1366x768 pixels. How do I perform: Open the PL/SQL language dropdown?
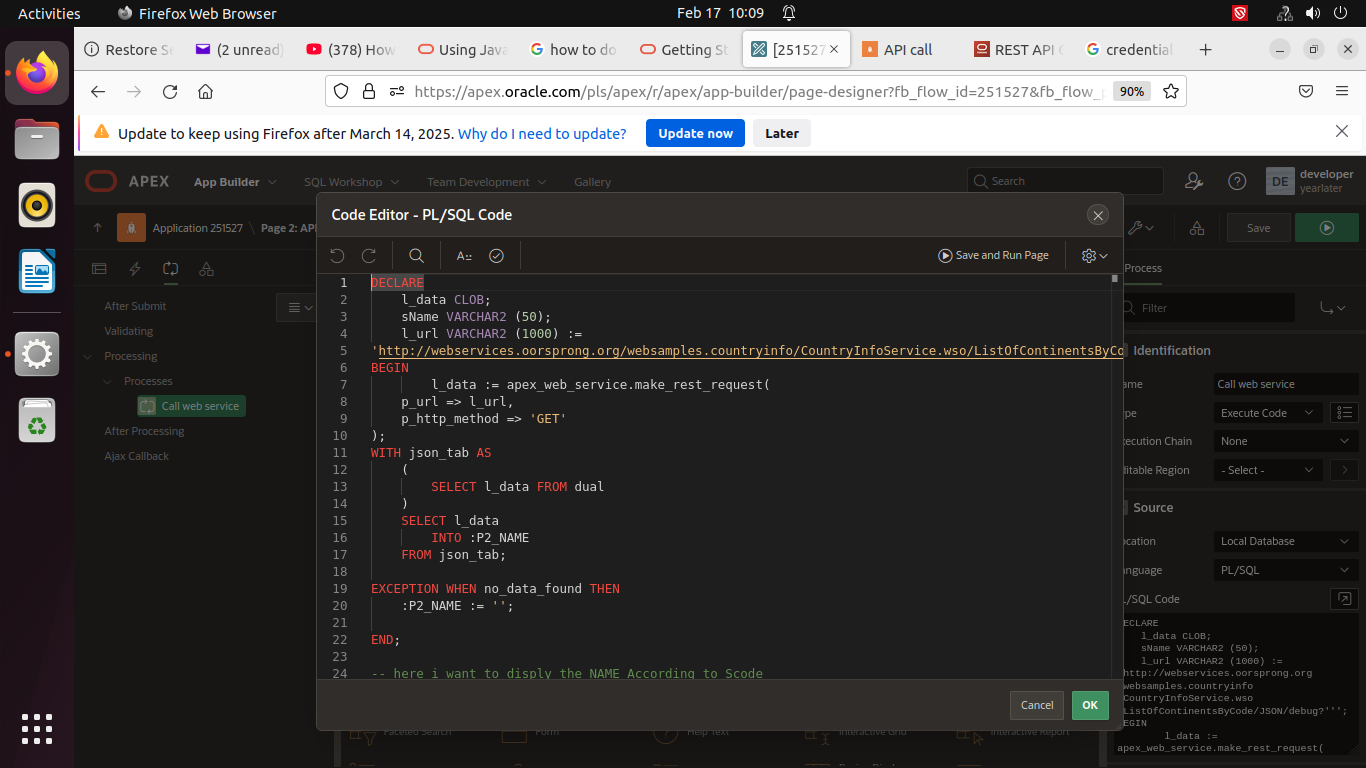(x=1285, y=570)
